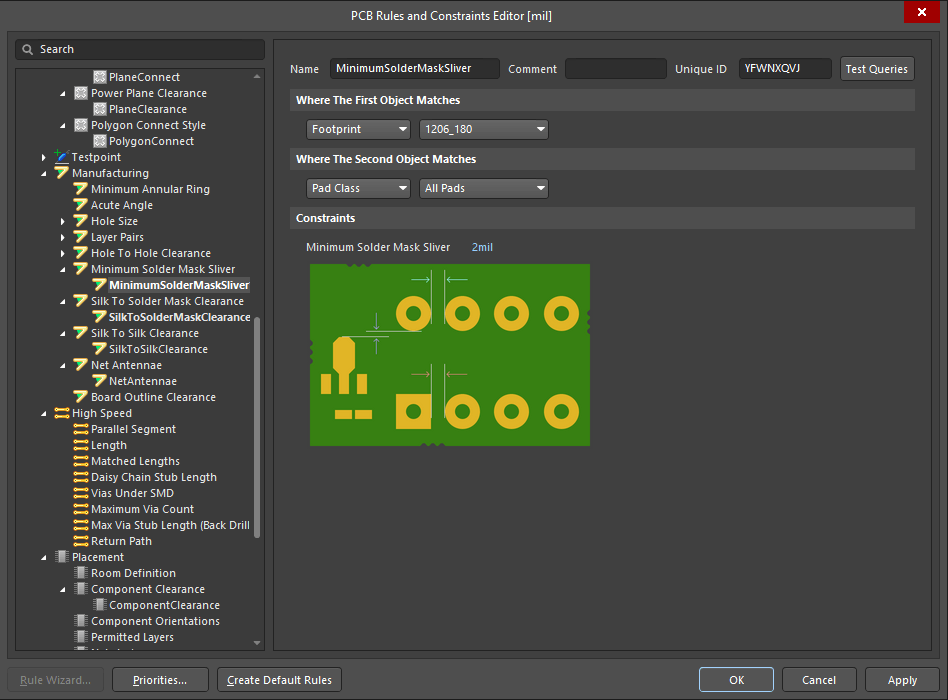The image size is (948, 700).
Task: Select the Hole Size rule icon
Action: pyautogui.click(x=81, y=221)
